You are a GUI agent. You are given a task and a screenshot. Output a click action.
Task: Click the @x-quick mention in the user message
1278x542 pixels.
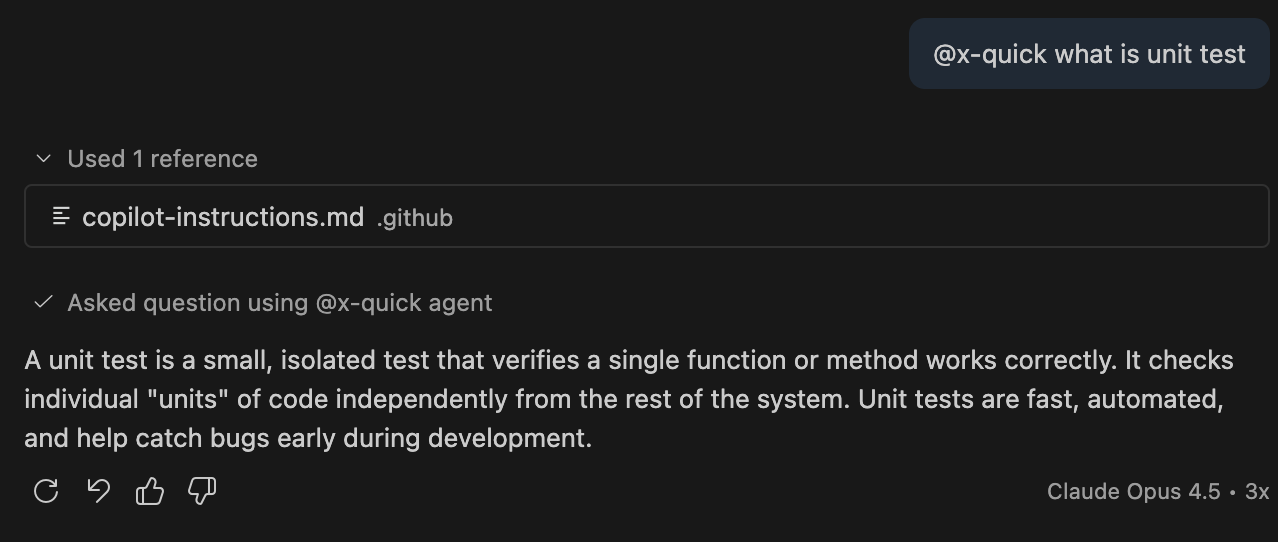[989, 54]
